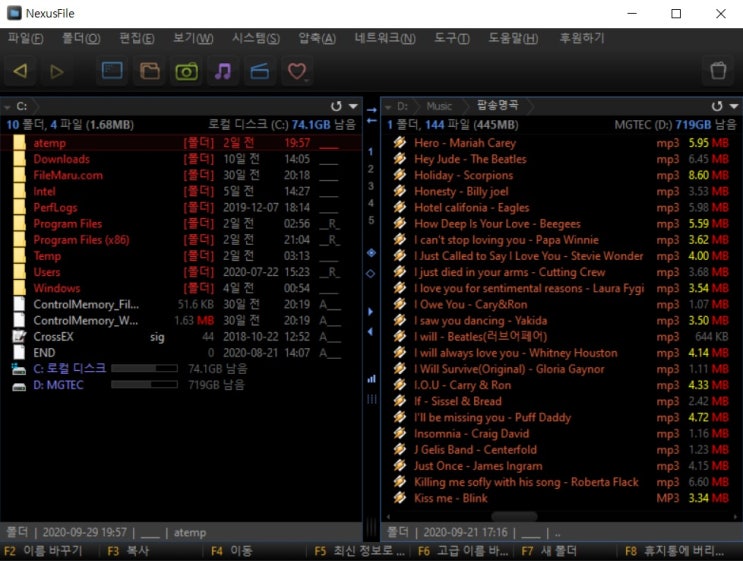The height and width of the screenshot is (561, 743).
Task: Select Insomnia - Craig David file
Action: 560,433
